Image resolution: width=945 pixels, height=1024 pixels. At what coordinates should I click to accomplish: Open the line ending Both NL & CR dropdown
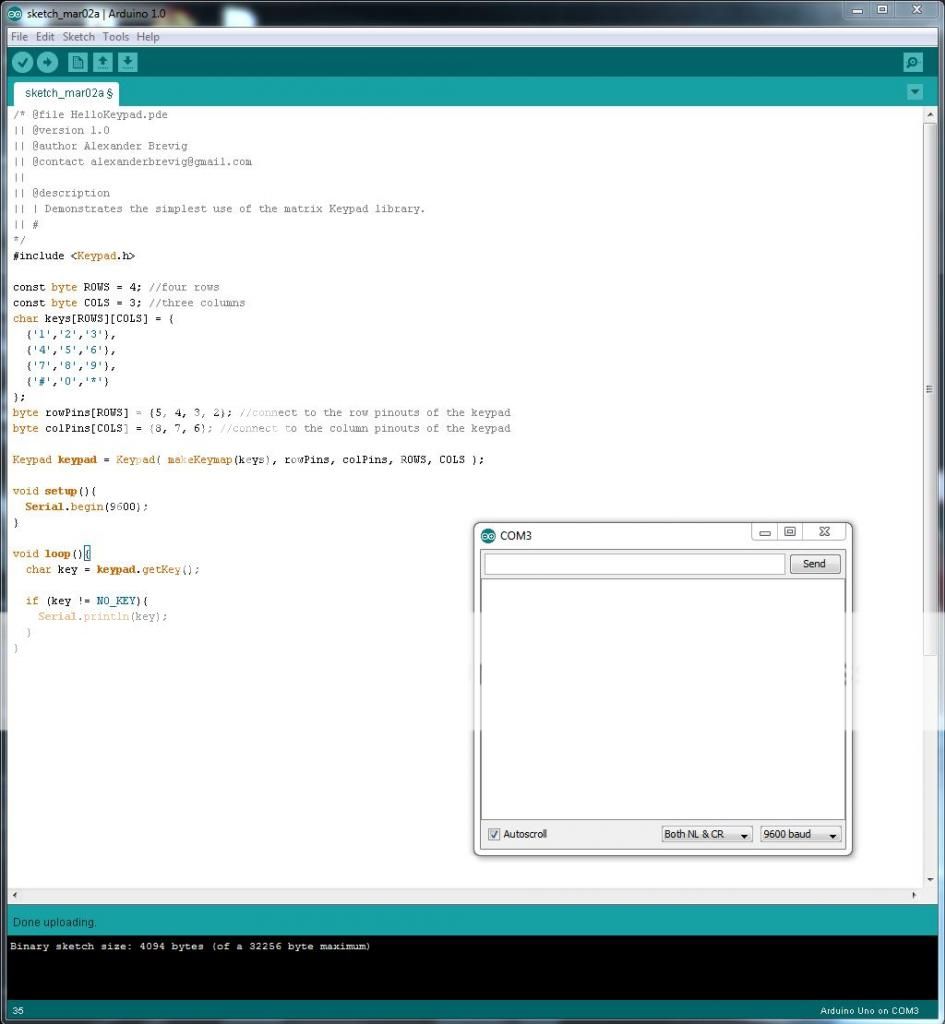pos(707,834)
